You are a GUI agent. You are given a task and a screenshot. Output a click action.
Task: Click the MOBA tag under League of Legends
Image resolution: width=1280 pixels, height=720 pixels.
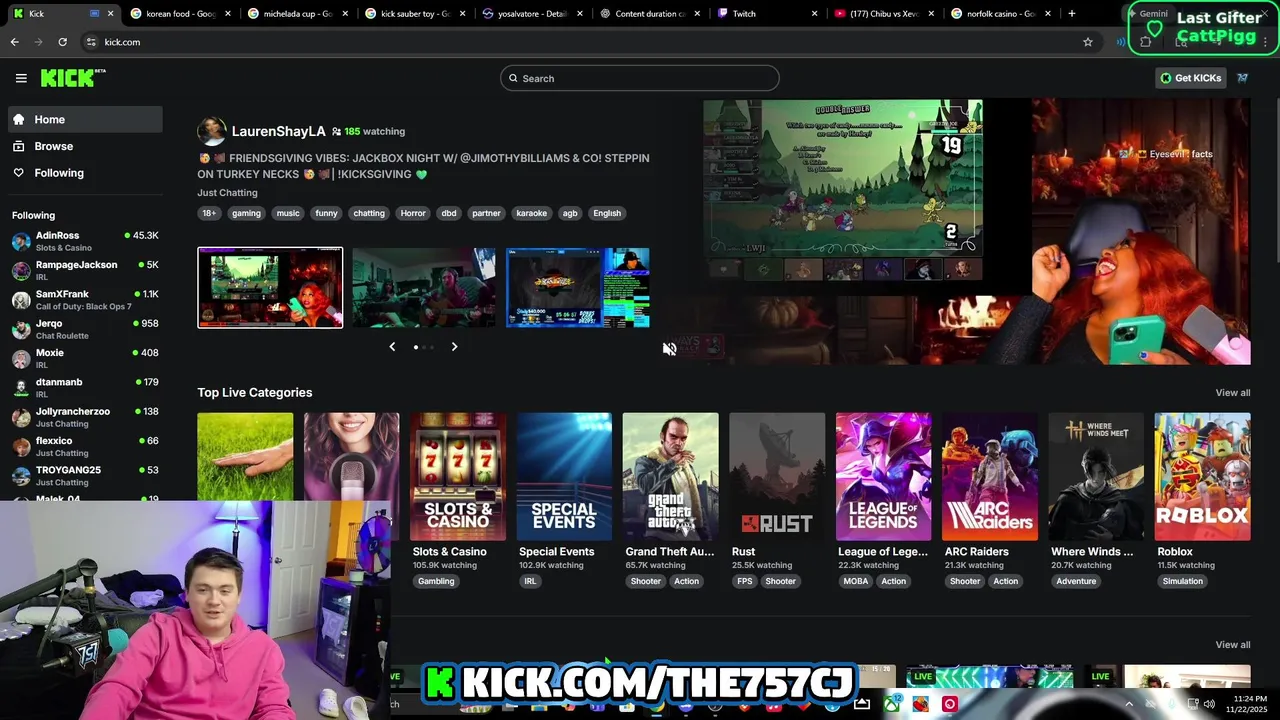coord(856,581)
